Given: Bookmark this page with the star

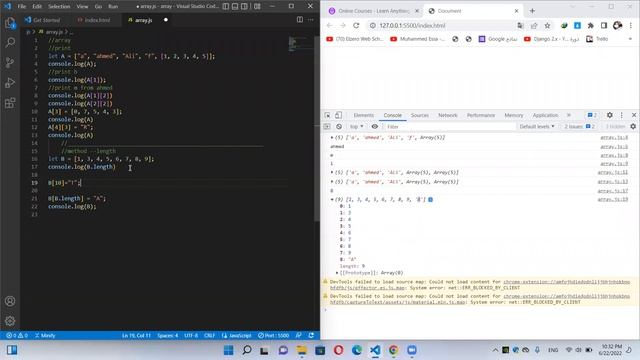Looking at the screenshot, I should pos(547,25).
